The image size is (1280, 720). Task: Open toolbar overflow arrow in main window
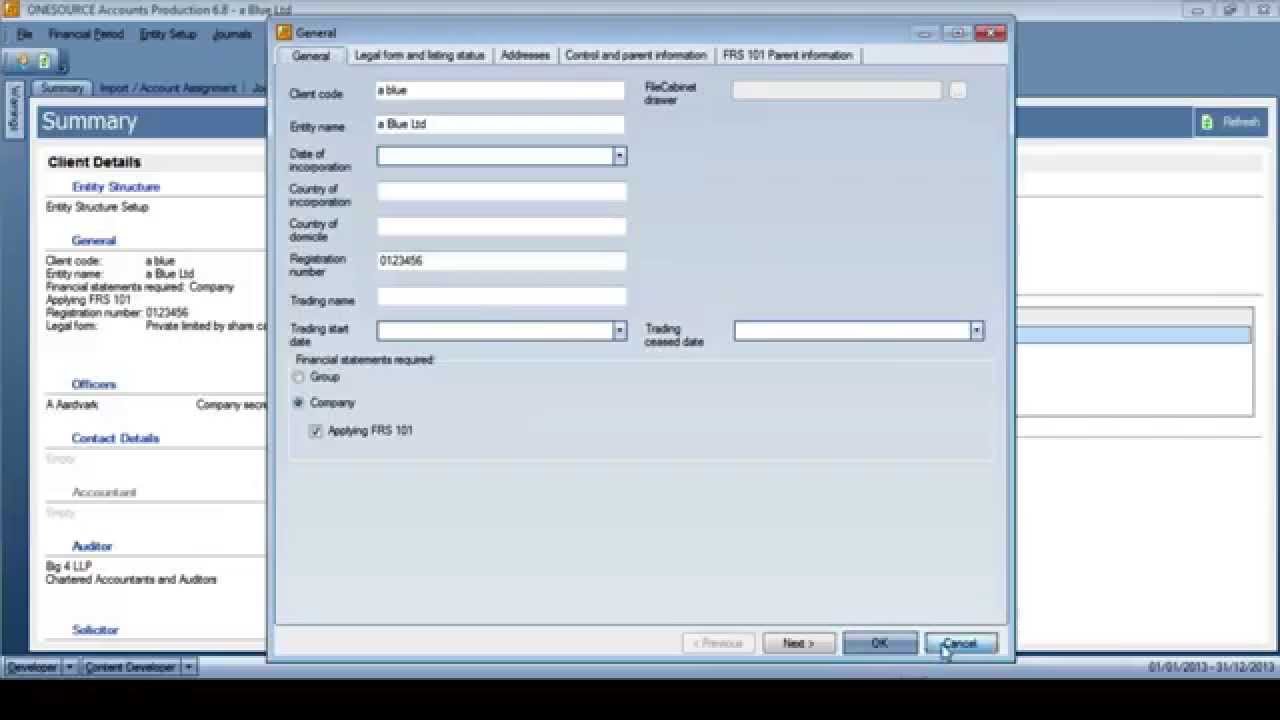point(61,67)
